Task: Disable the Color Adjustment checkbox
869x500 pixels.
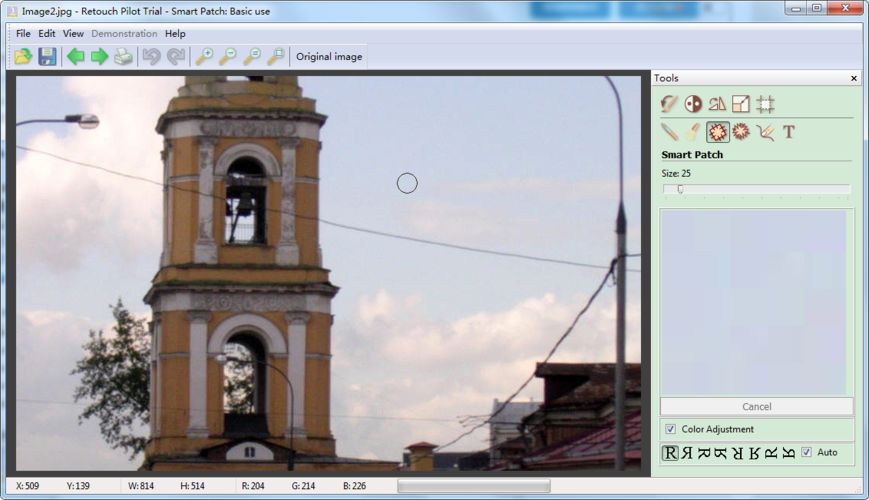Action: tap(670, 429)
